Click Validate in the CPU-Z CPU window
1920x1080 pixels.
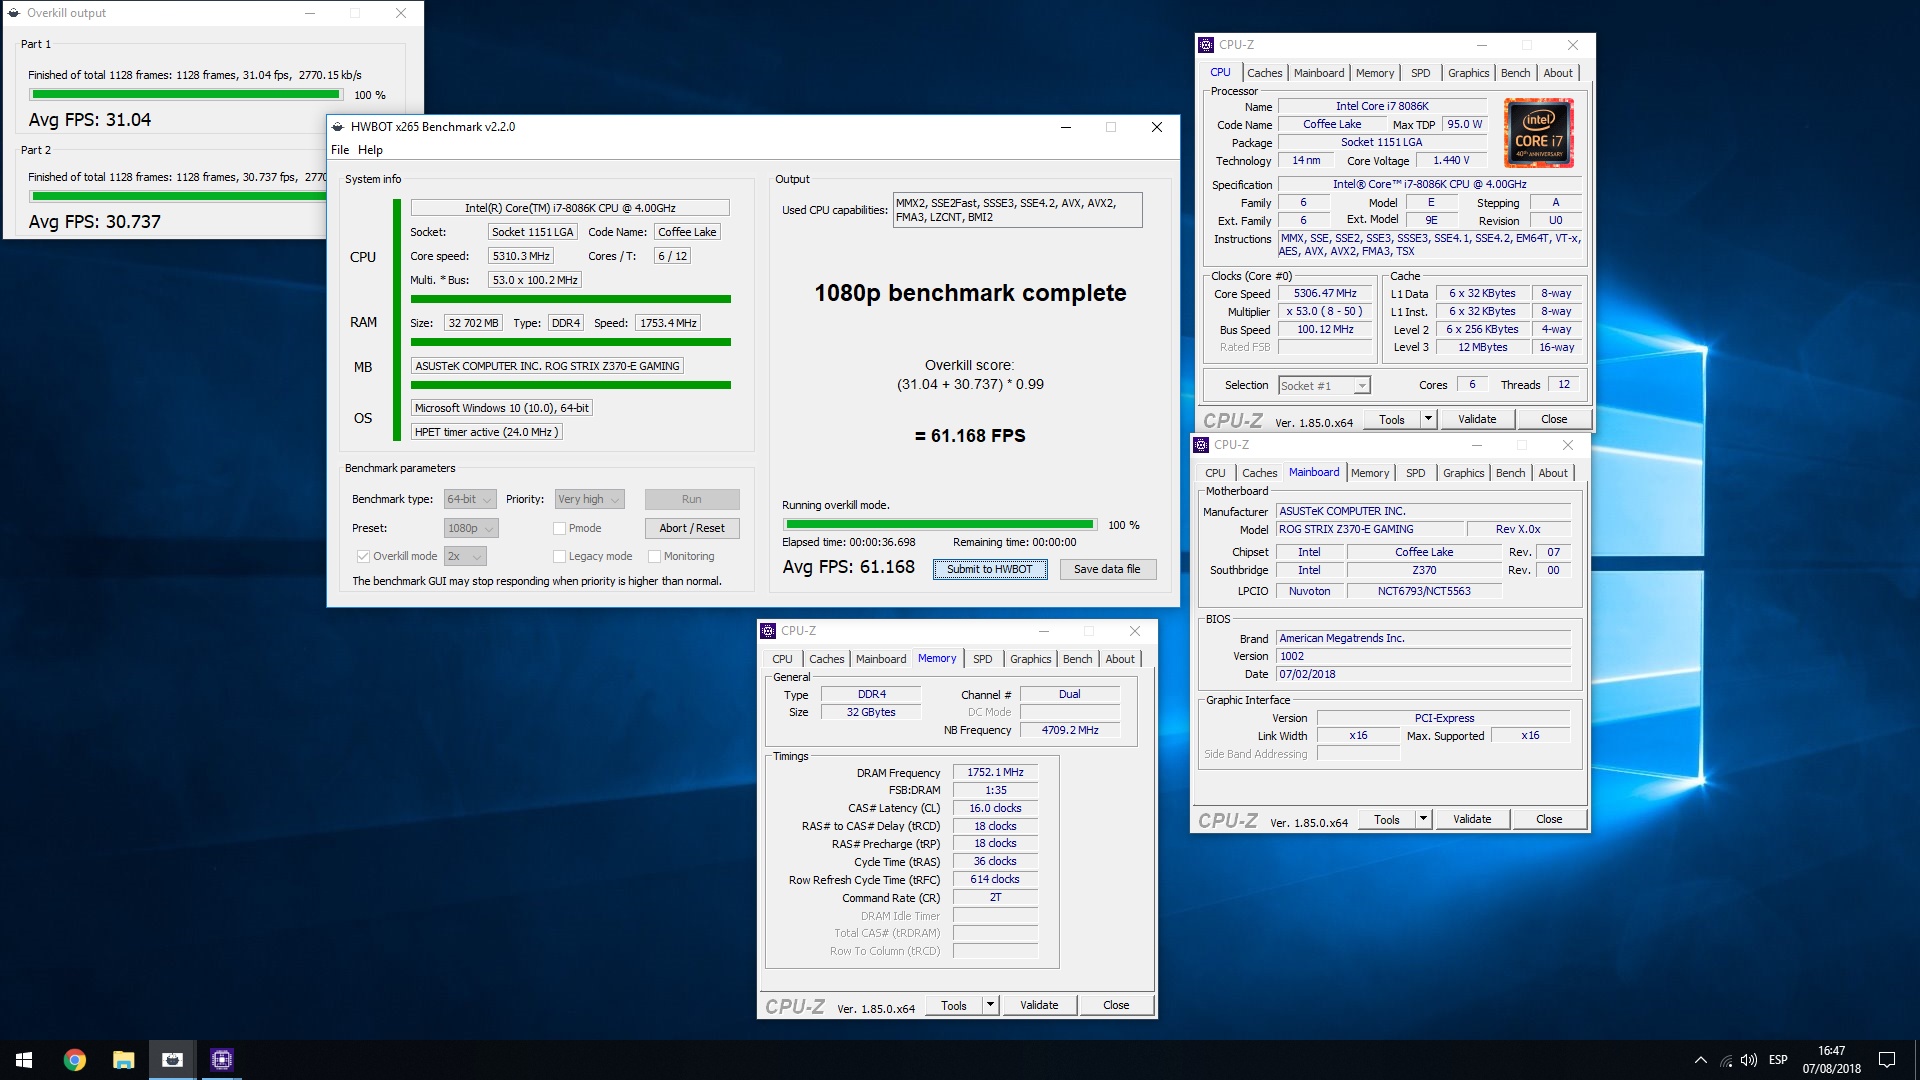(x=1477, y=419)
